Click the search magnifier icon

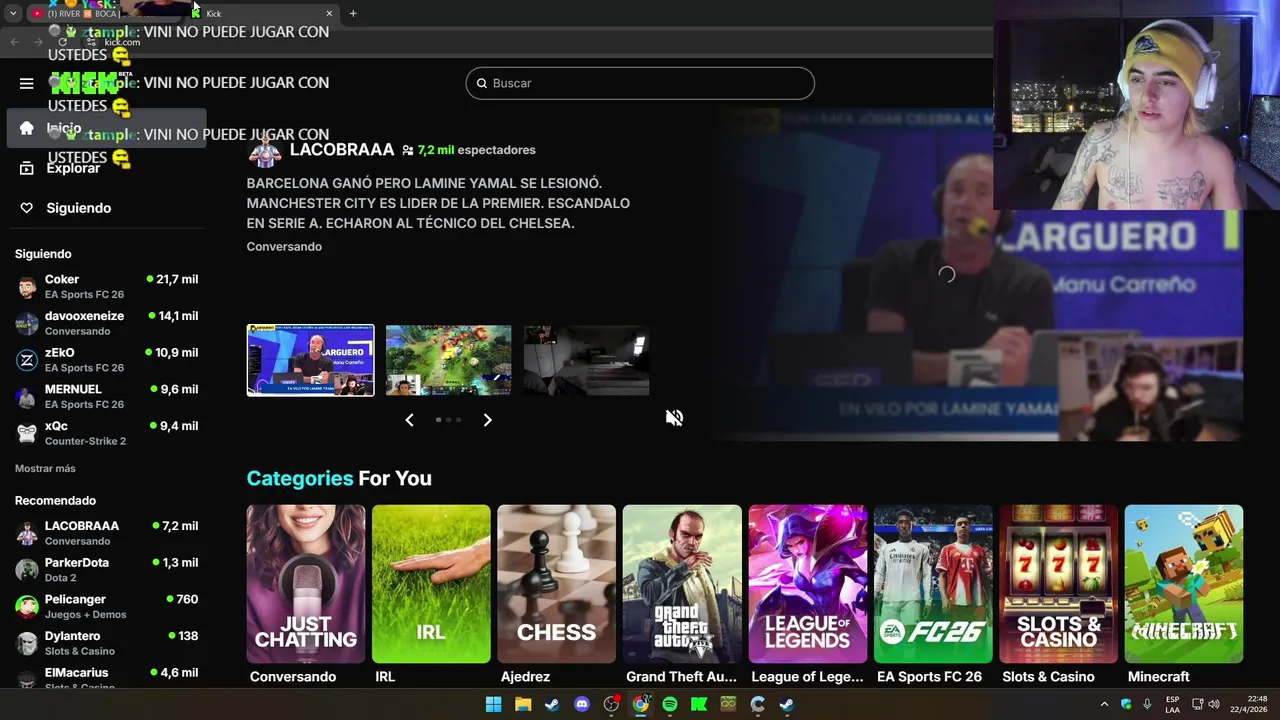click(x=481, y=83)
